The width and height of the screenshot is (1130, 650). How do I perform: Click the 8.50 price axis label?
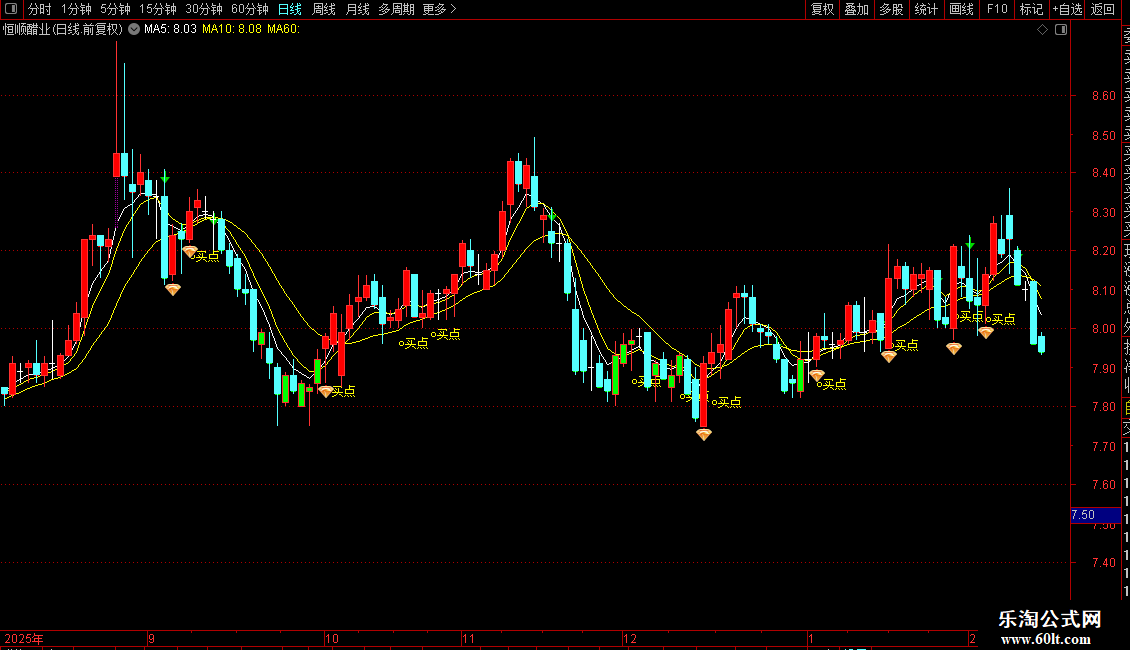[1103, 135]
